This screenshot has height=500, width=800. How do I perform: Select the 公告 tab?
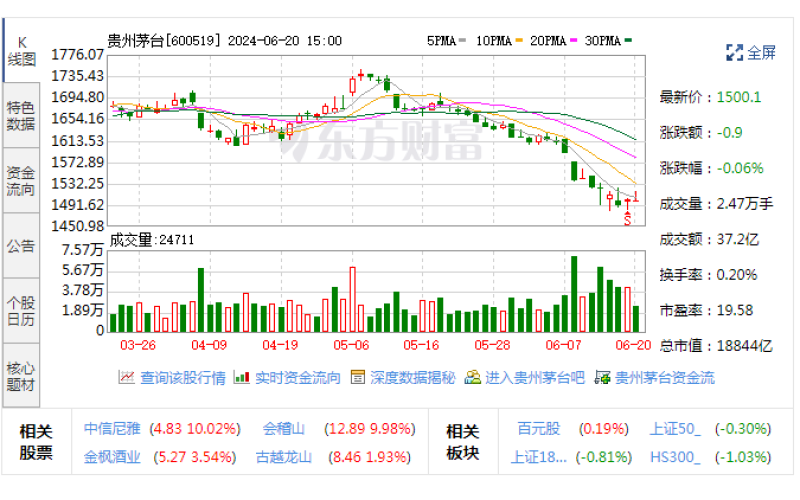coord(21,246)
